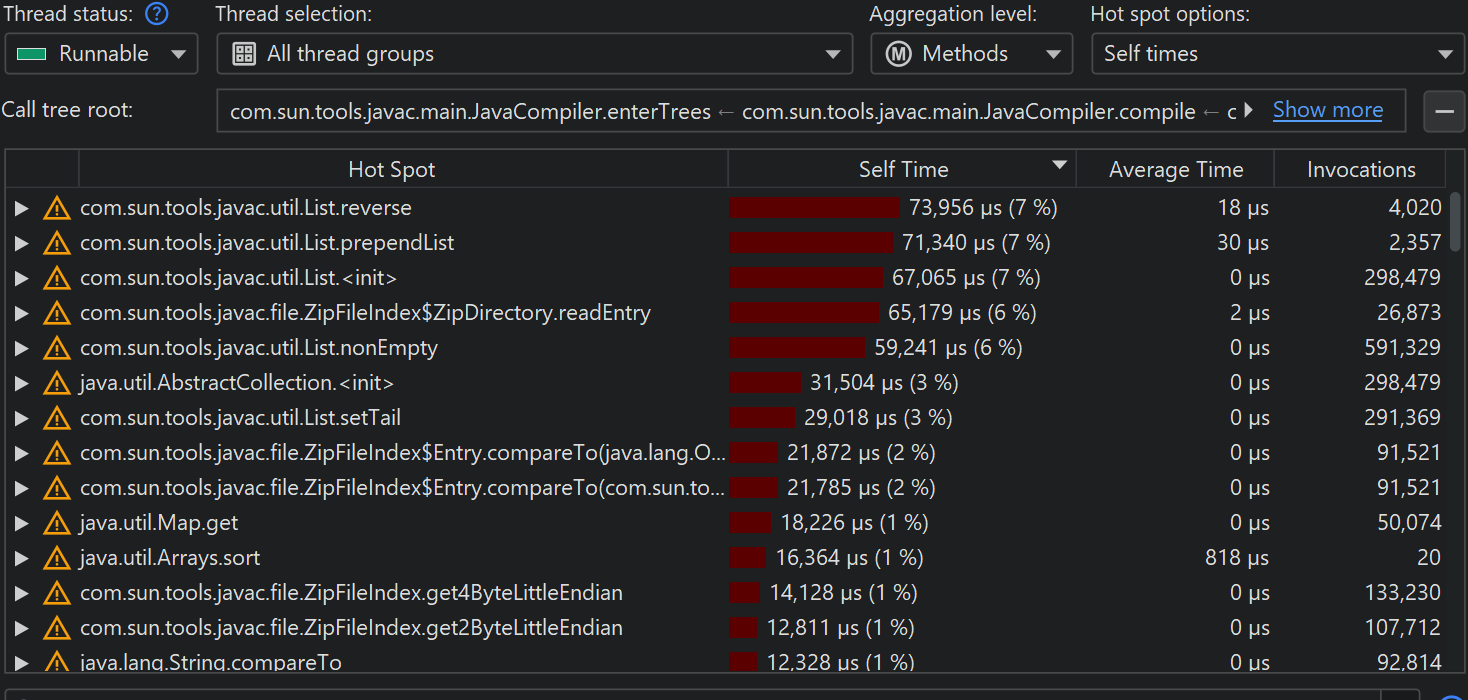The width and height of the screenshot is (1468, 700).
Task: Sort by the Invocations column header
Action: tap(1360, 170)
